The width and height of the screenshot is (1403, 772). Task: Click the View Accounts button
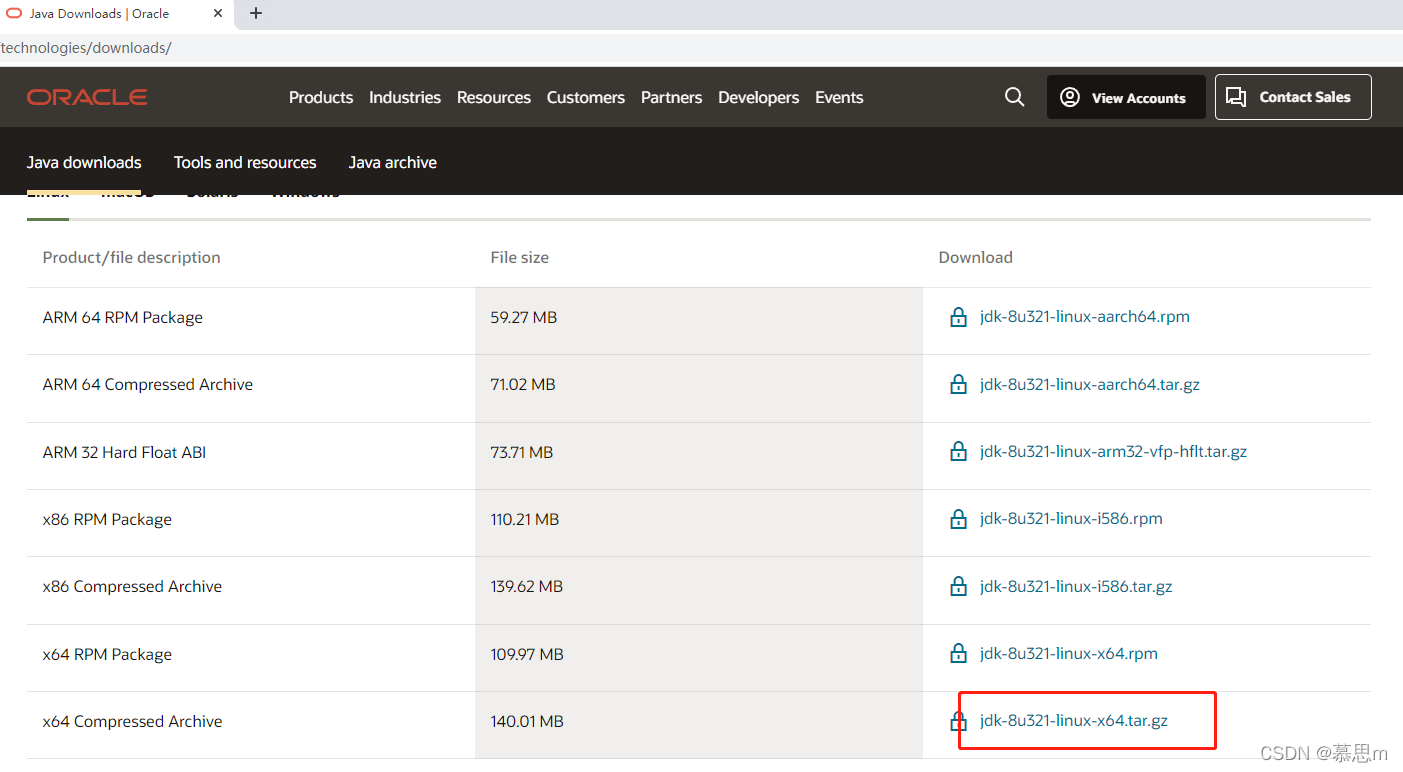(1126, 97)
